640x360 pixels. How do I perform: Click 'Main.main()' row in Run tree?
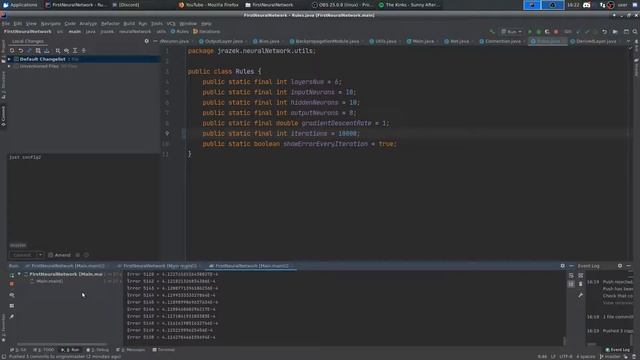click(x=49, y=281)
